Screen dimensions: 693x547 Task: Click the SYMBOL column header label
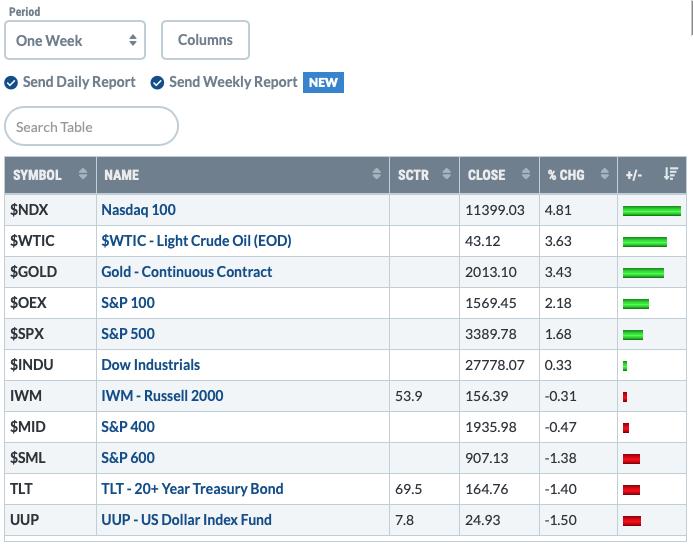tap(37, 175)
